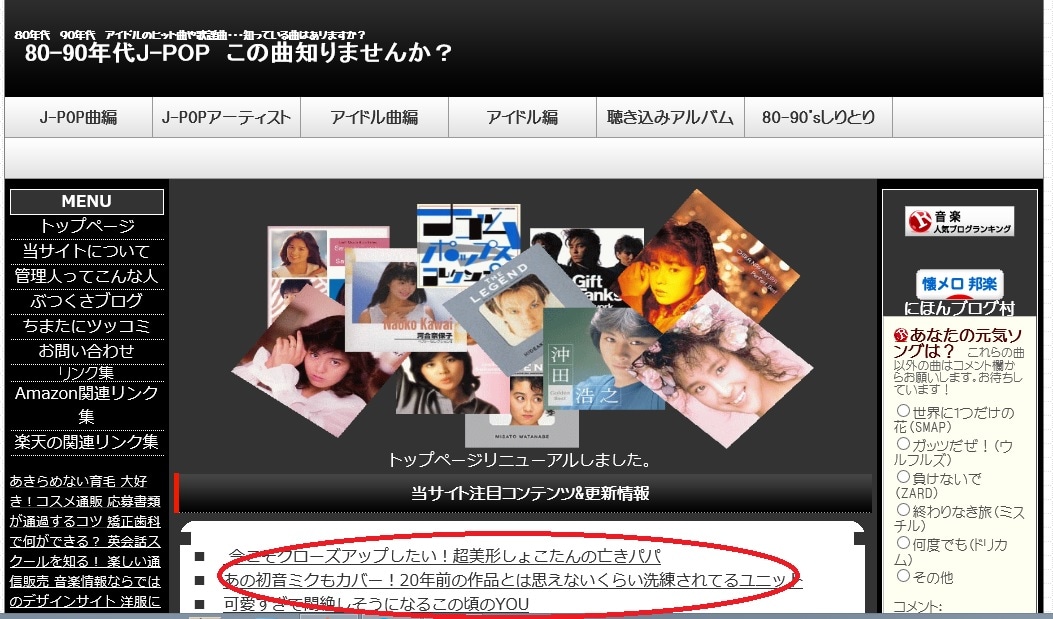The height and width of the screenshot is (619, 1053).
Task: Click the site title 80-90年代J-POP この曲知りませんか?
Action: click(x=238, y=52)
